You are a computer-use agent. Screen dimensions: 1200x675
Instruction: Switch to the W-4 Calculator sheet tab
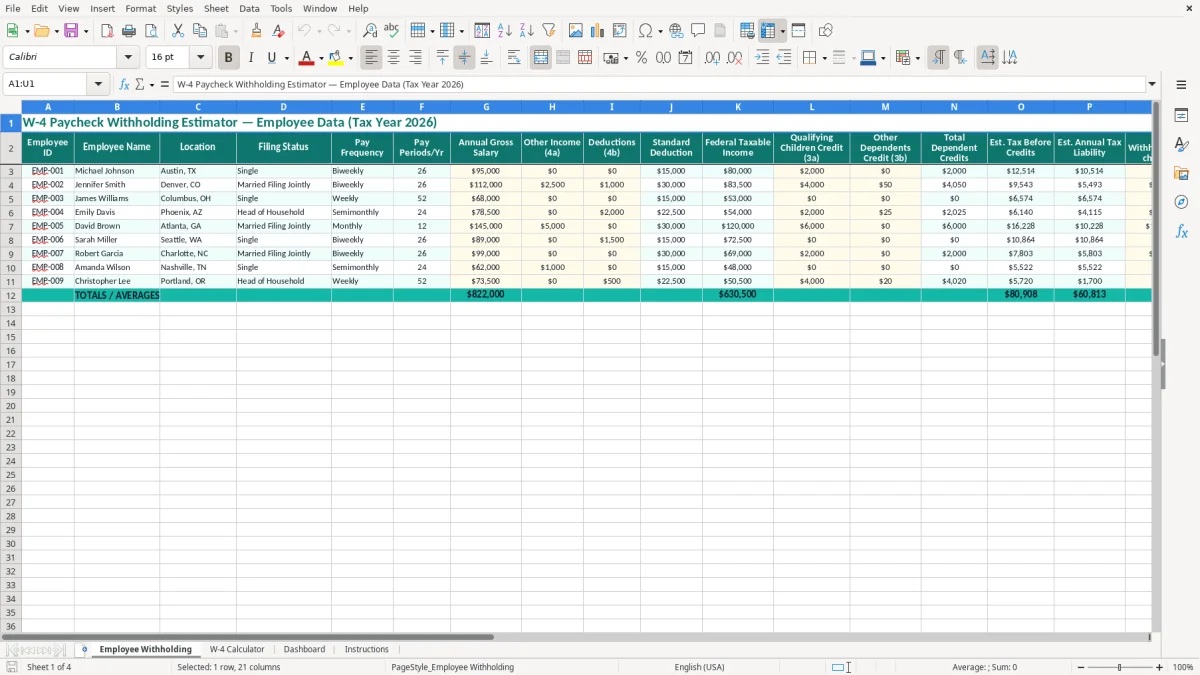[x=237, y=649]
